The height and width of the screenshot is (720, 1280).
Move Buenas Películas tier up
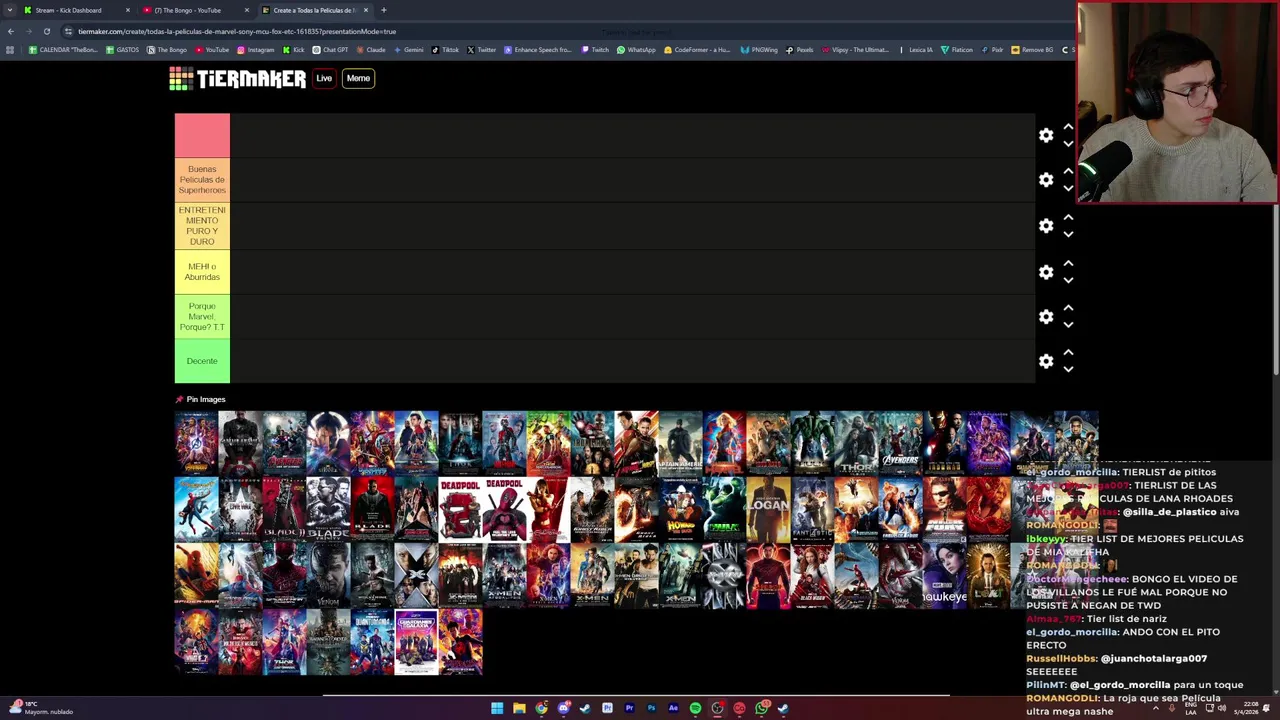pos(1068,172)
